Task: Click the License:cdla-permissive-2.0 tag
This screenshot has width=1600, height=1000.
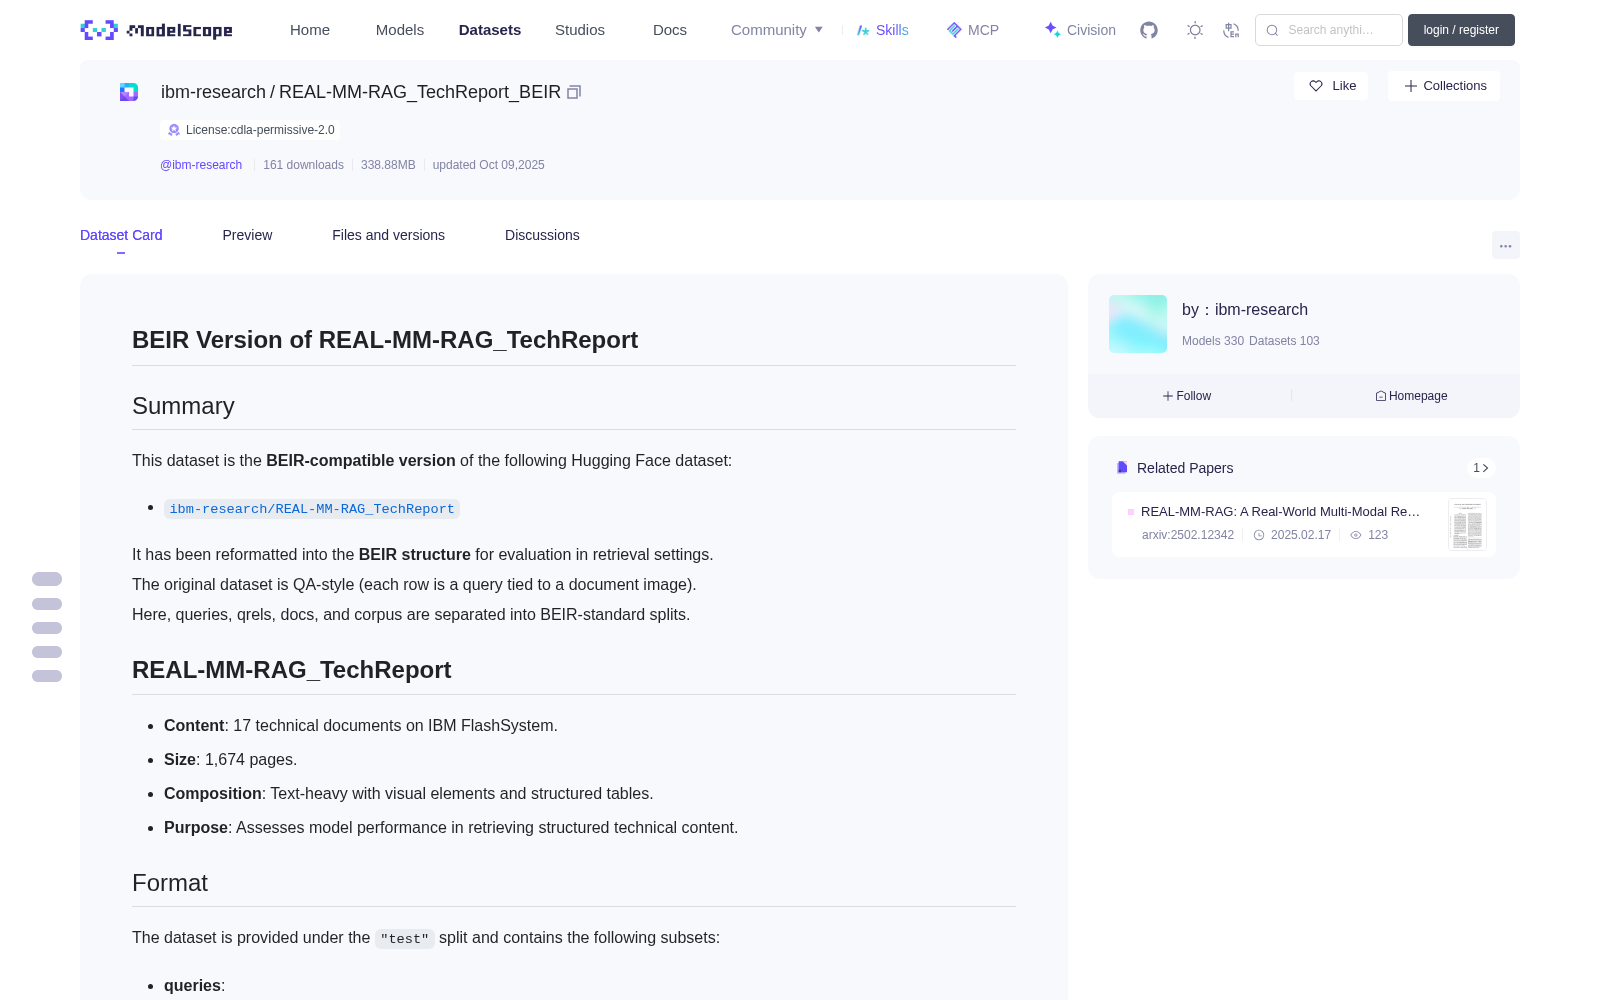Action: pos(250,130)
